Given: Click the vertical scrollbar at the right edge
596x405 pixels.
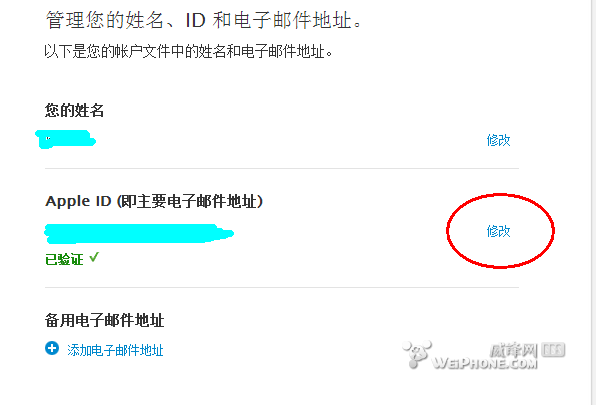Looking at the screenshot, I should click(x=593, y=202).
